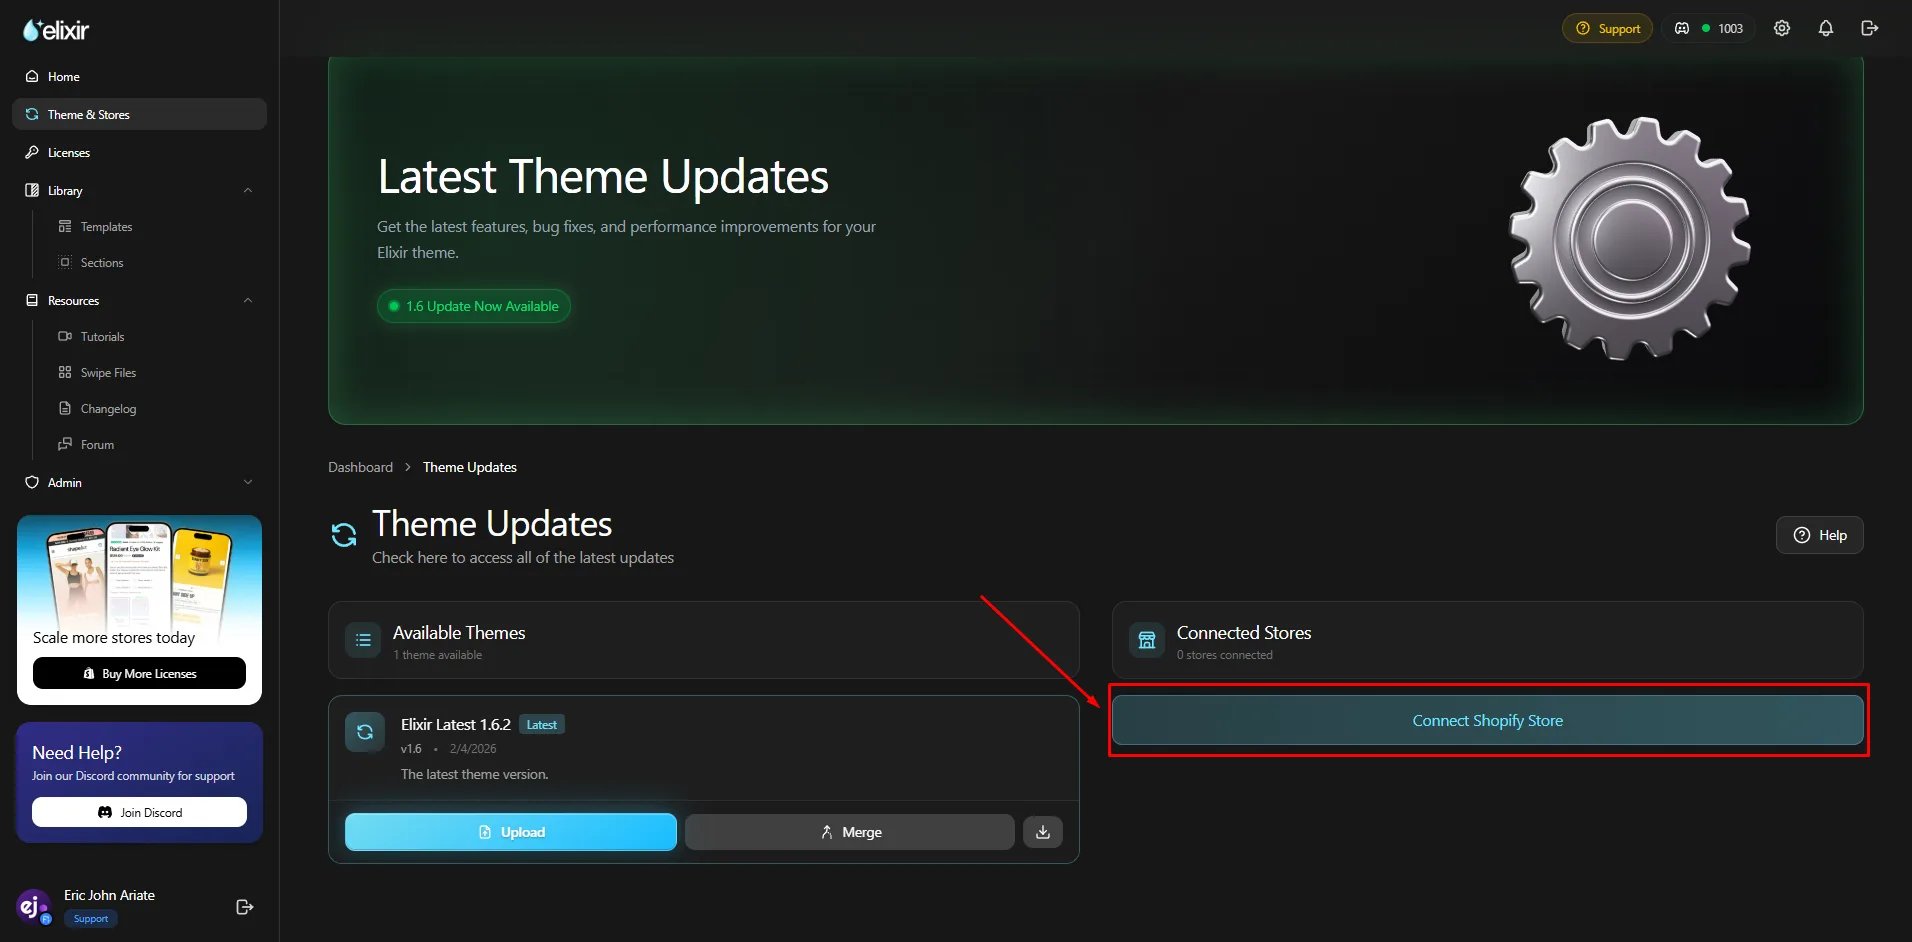Click Theme Updates breadcrumb

[x=470, y=467]
